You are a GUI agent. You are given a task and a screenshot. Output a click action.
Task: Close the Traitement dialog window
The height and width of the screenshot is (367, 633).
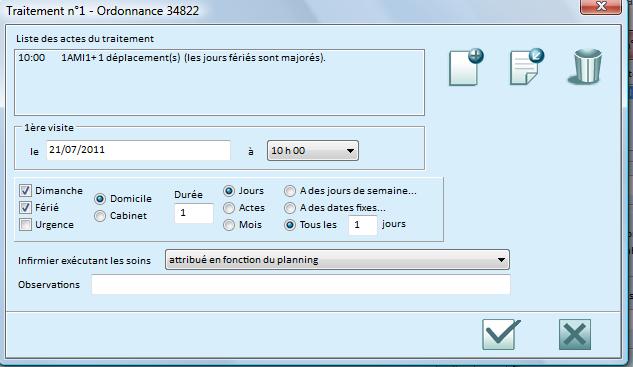(601, 6)
